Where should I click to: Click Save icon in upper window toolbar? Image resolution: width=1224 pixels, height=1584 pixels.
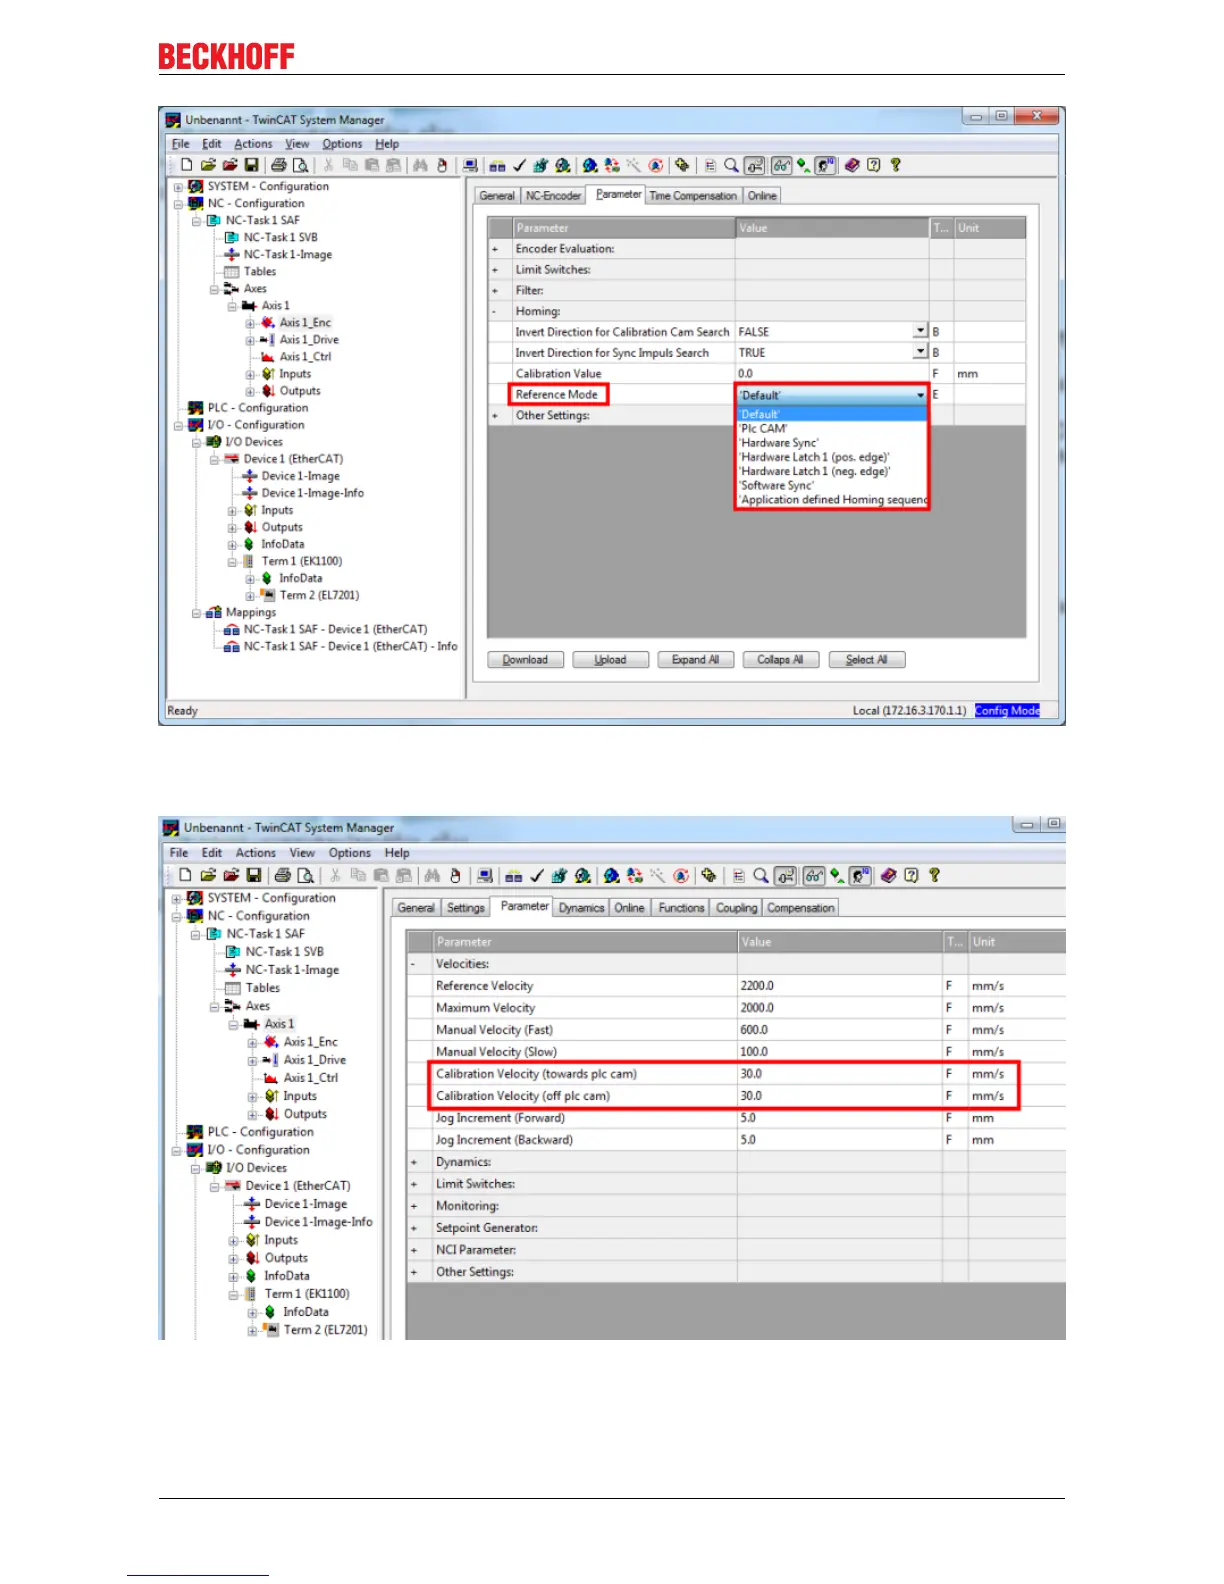[x=252, y=165]
